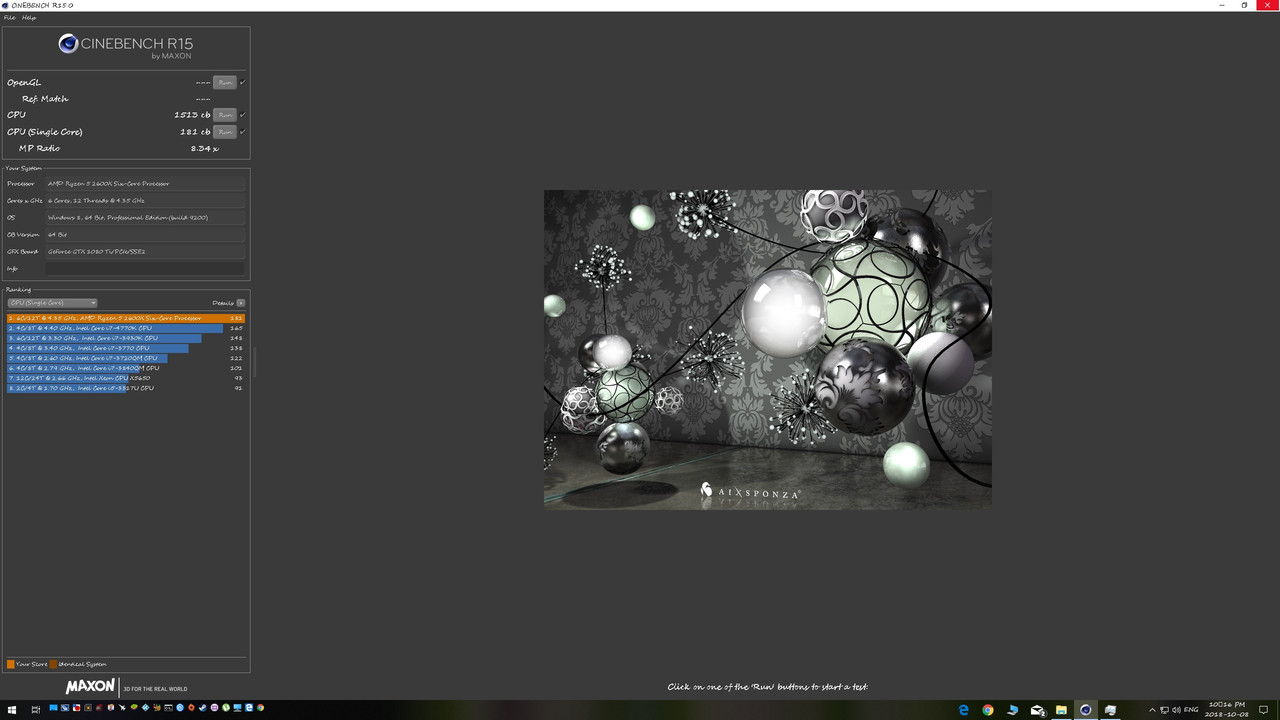Open File Explorer from the taskbar
Viewport: 1280px width, 720px height.
pyautogui.click(x=1061, y=710)
